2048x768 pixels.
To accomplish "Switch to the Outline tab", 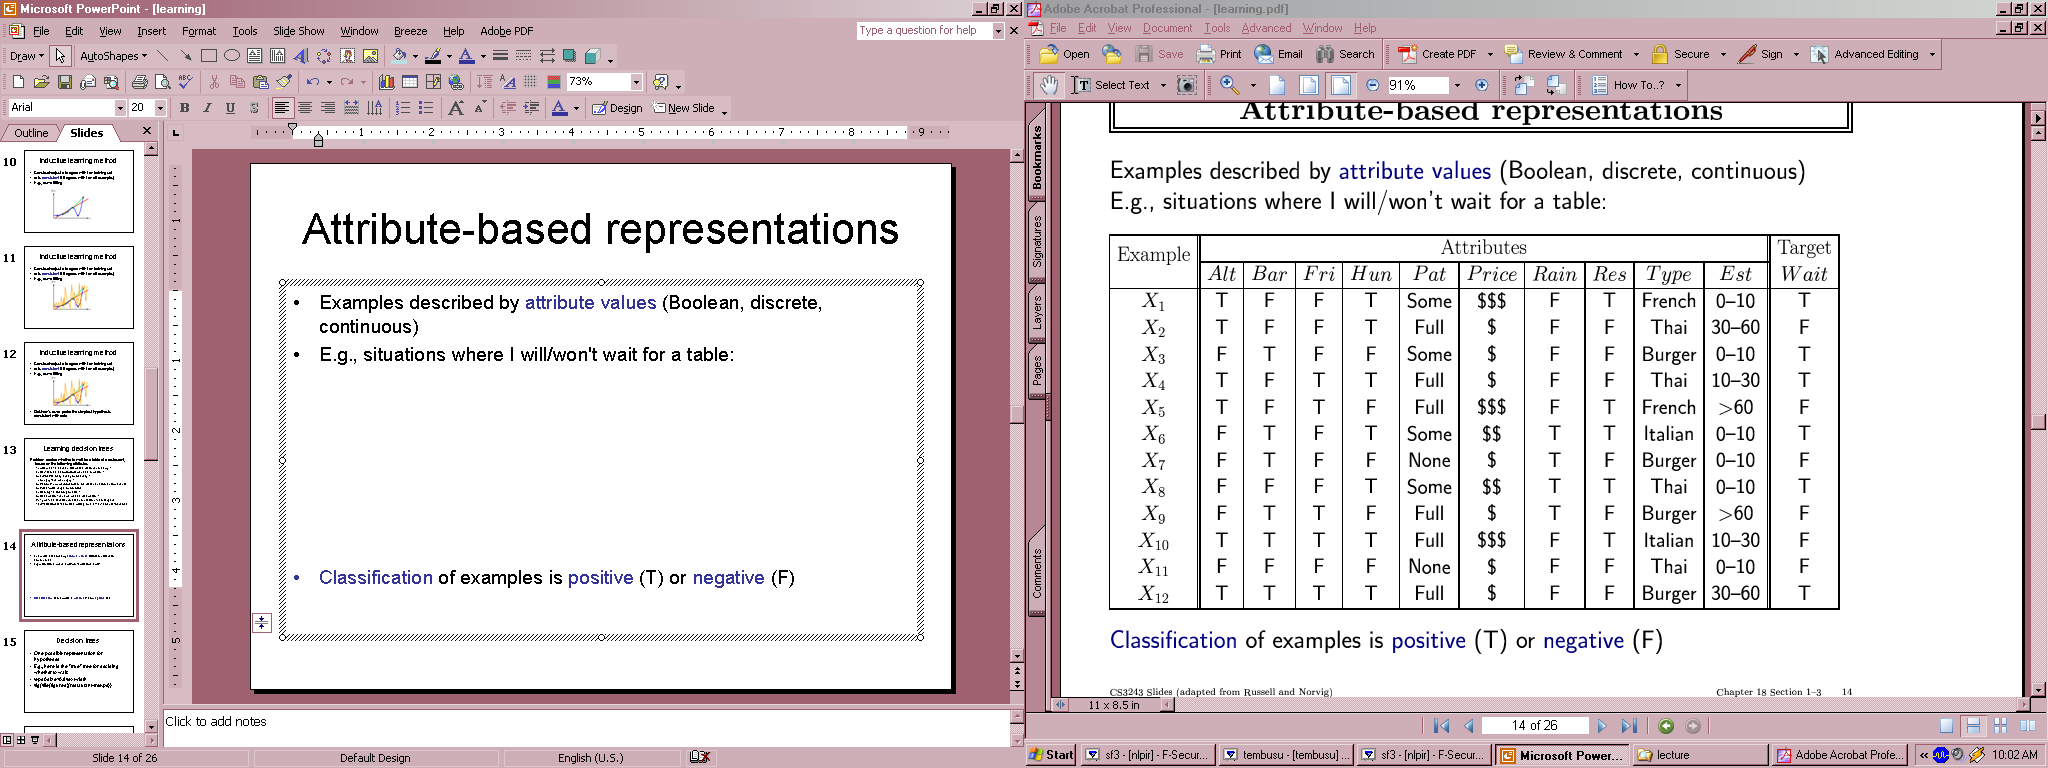I will [31, 133].
